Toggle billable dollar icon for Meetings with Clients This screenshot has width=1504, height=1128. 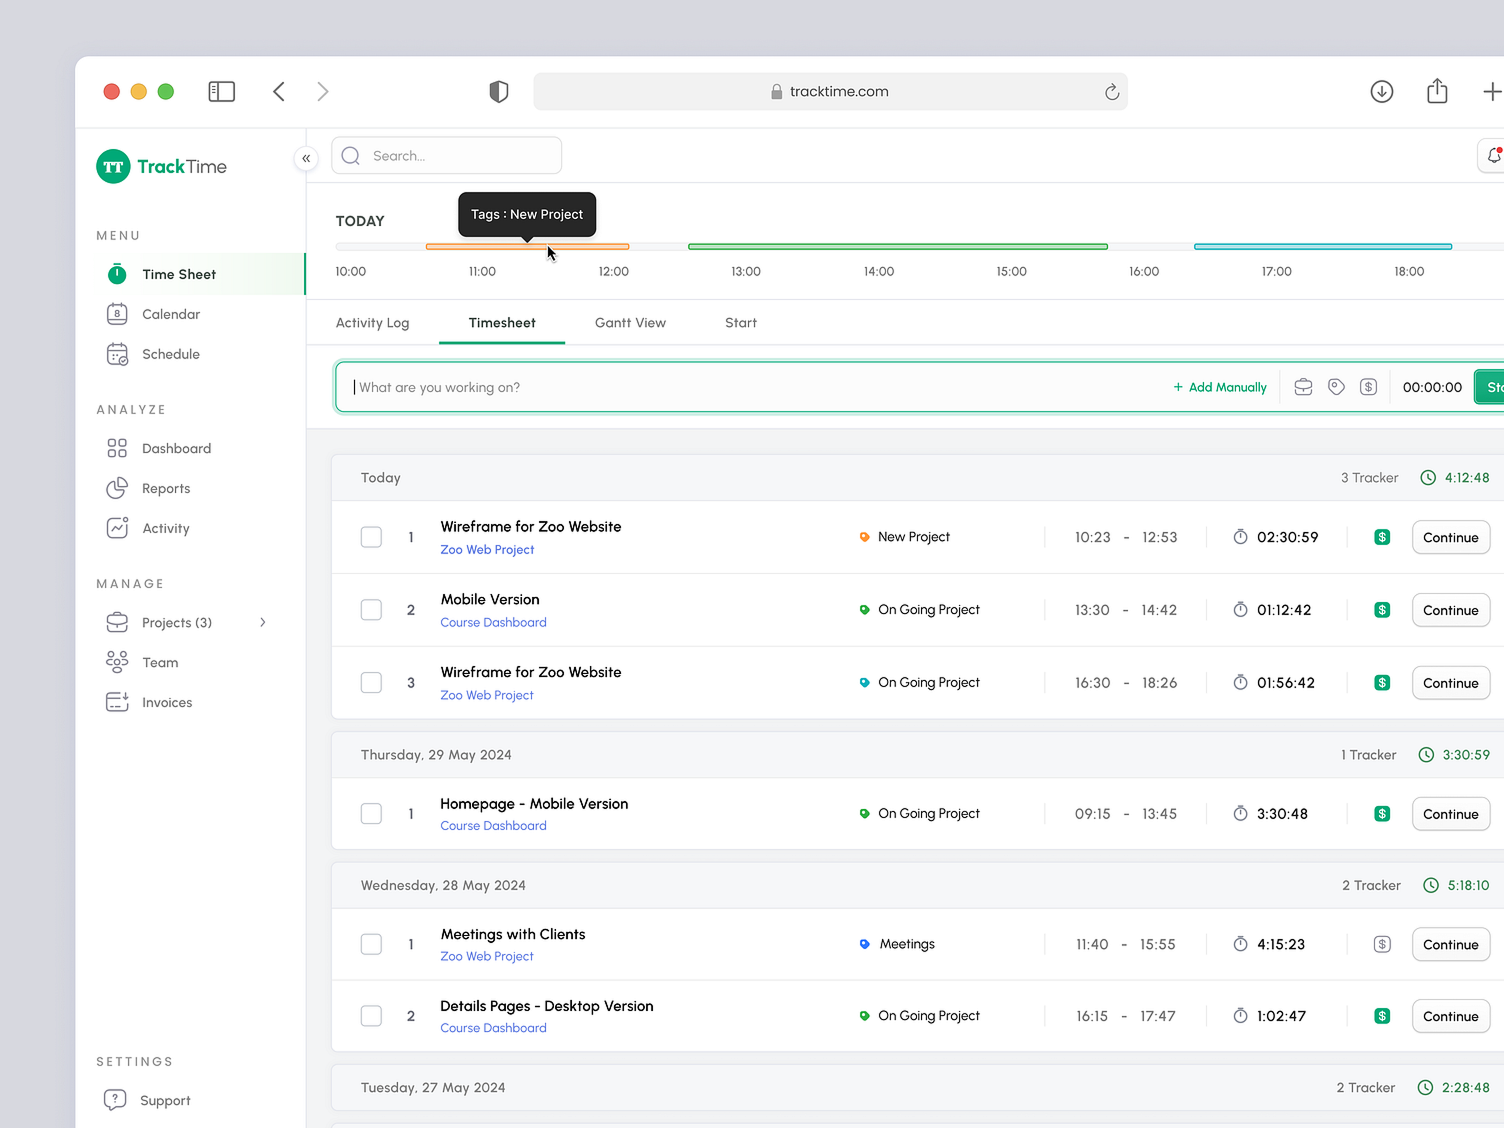pos(1382,944)
